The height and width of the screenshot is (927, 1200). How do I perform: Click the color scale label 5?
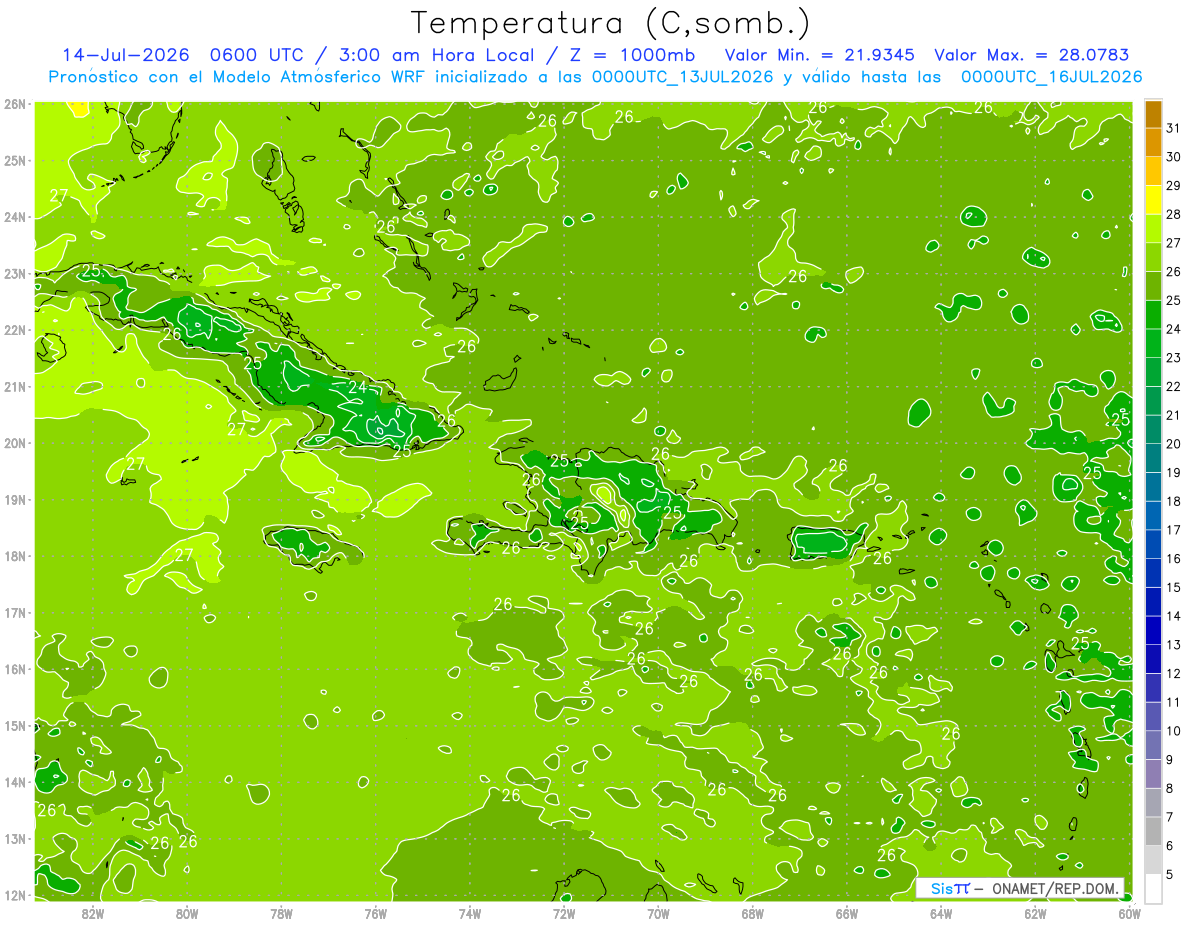(x=1171, y=874)
